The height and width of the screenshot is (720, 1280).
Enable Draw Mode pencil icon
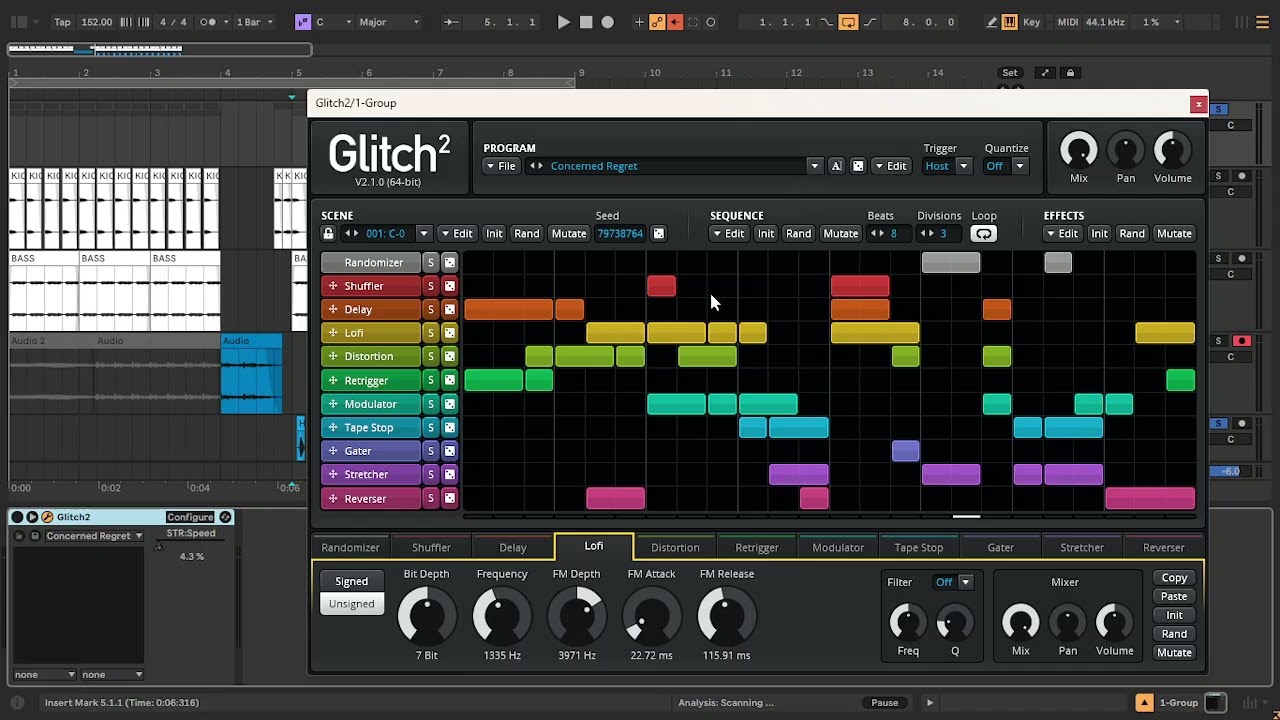992,22
